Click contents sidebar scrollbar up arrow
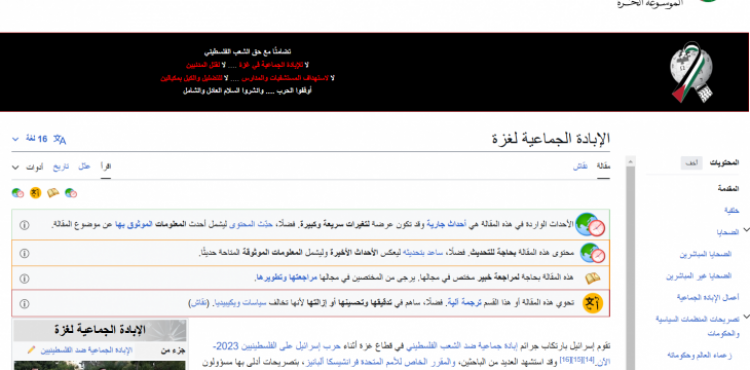The height and width of the screenshot is (370, 750). click(630, 162)
